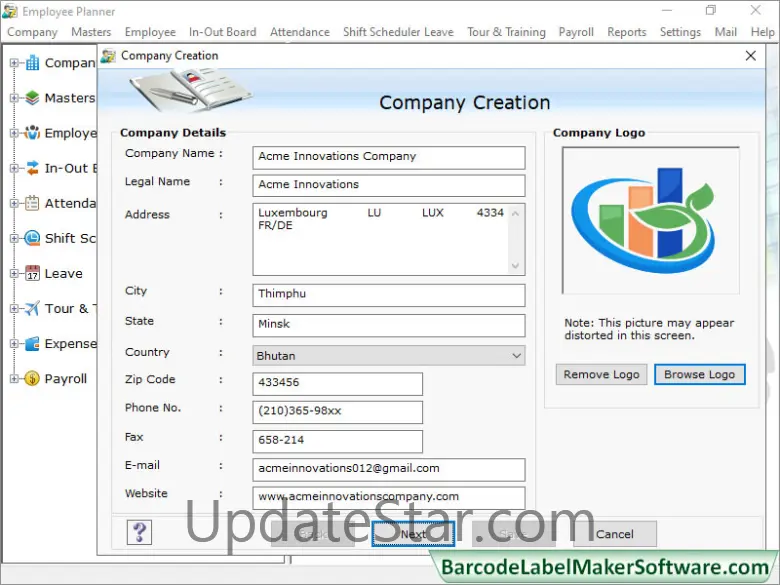Open the Tour & Training menu
The width and height of the screenshot is (780, 585).
click(x=506, y=32)
